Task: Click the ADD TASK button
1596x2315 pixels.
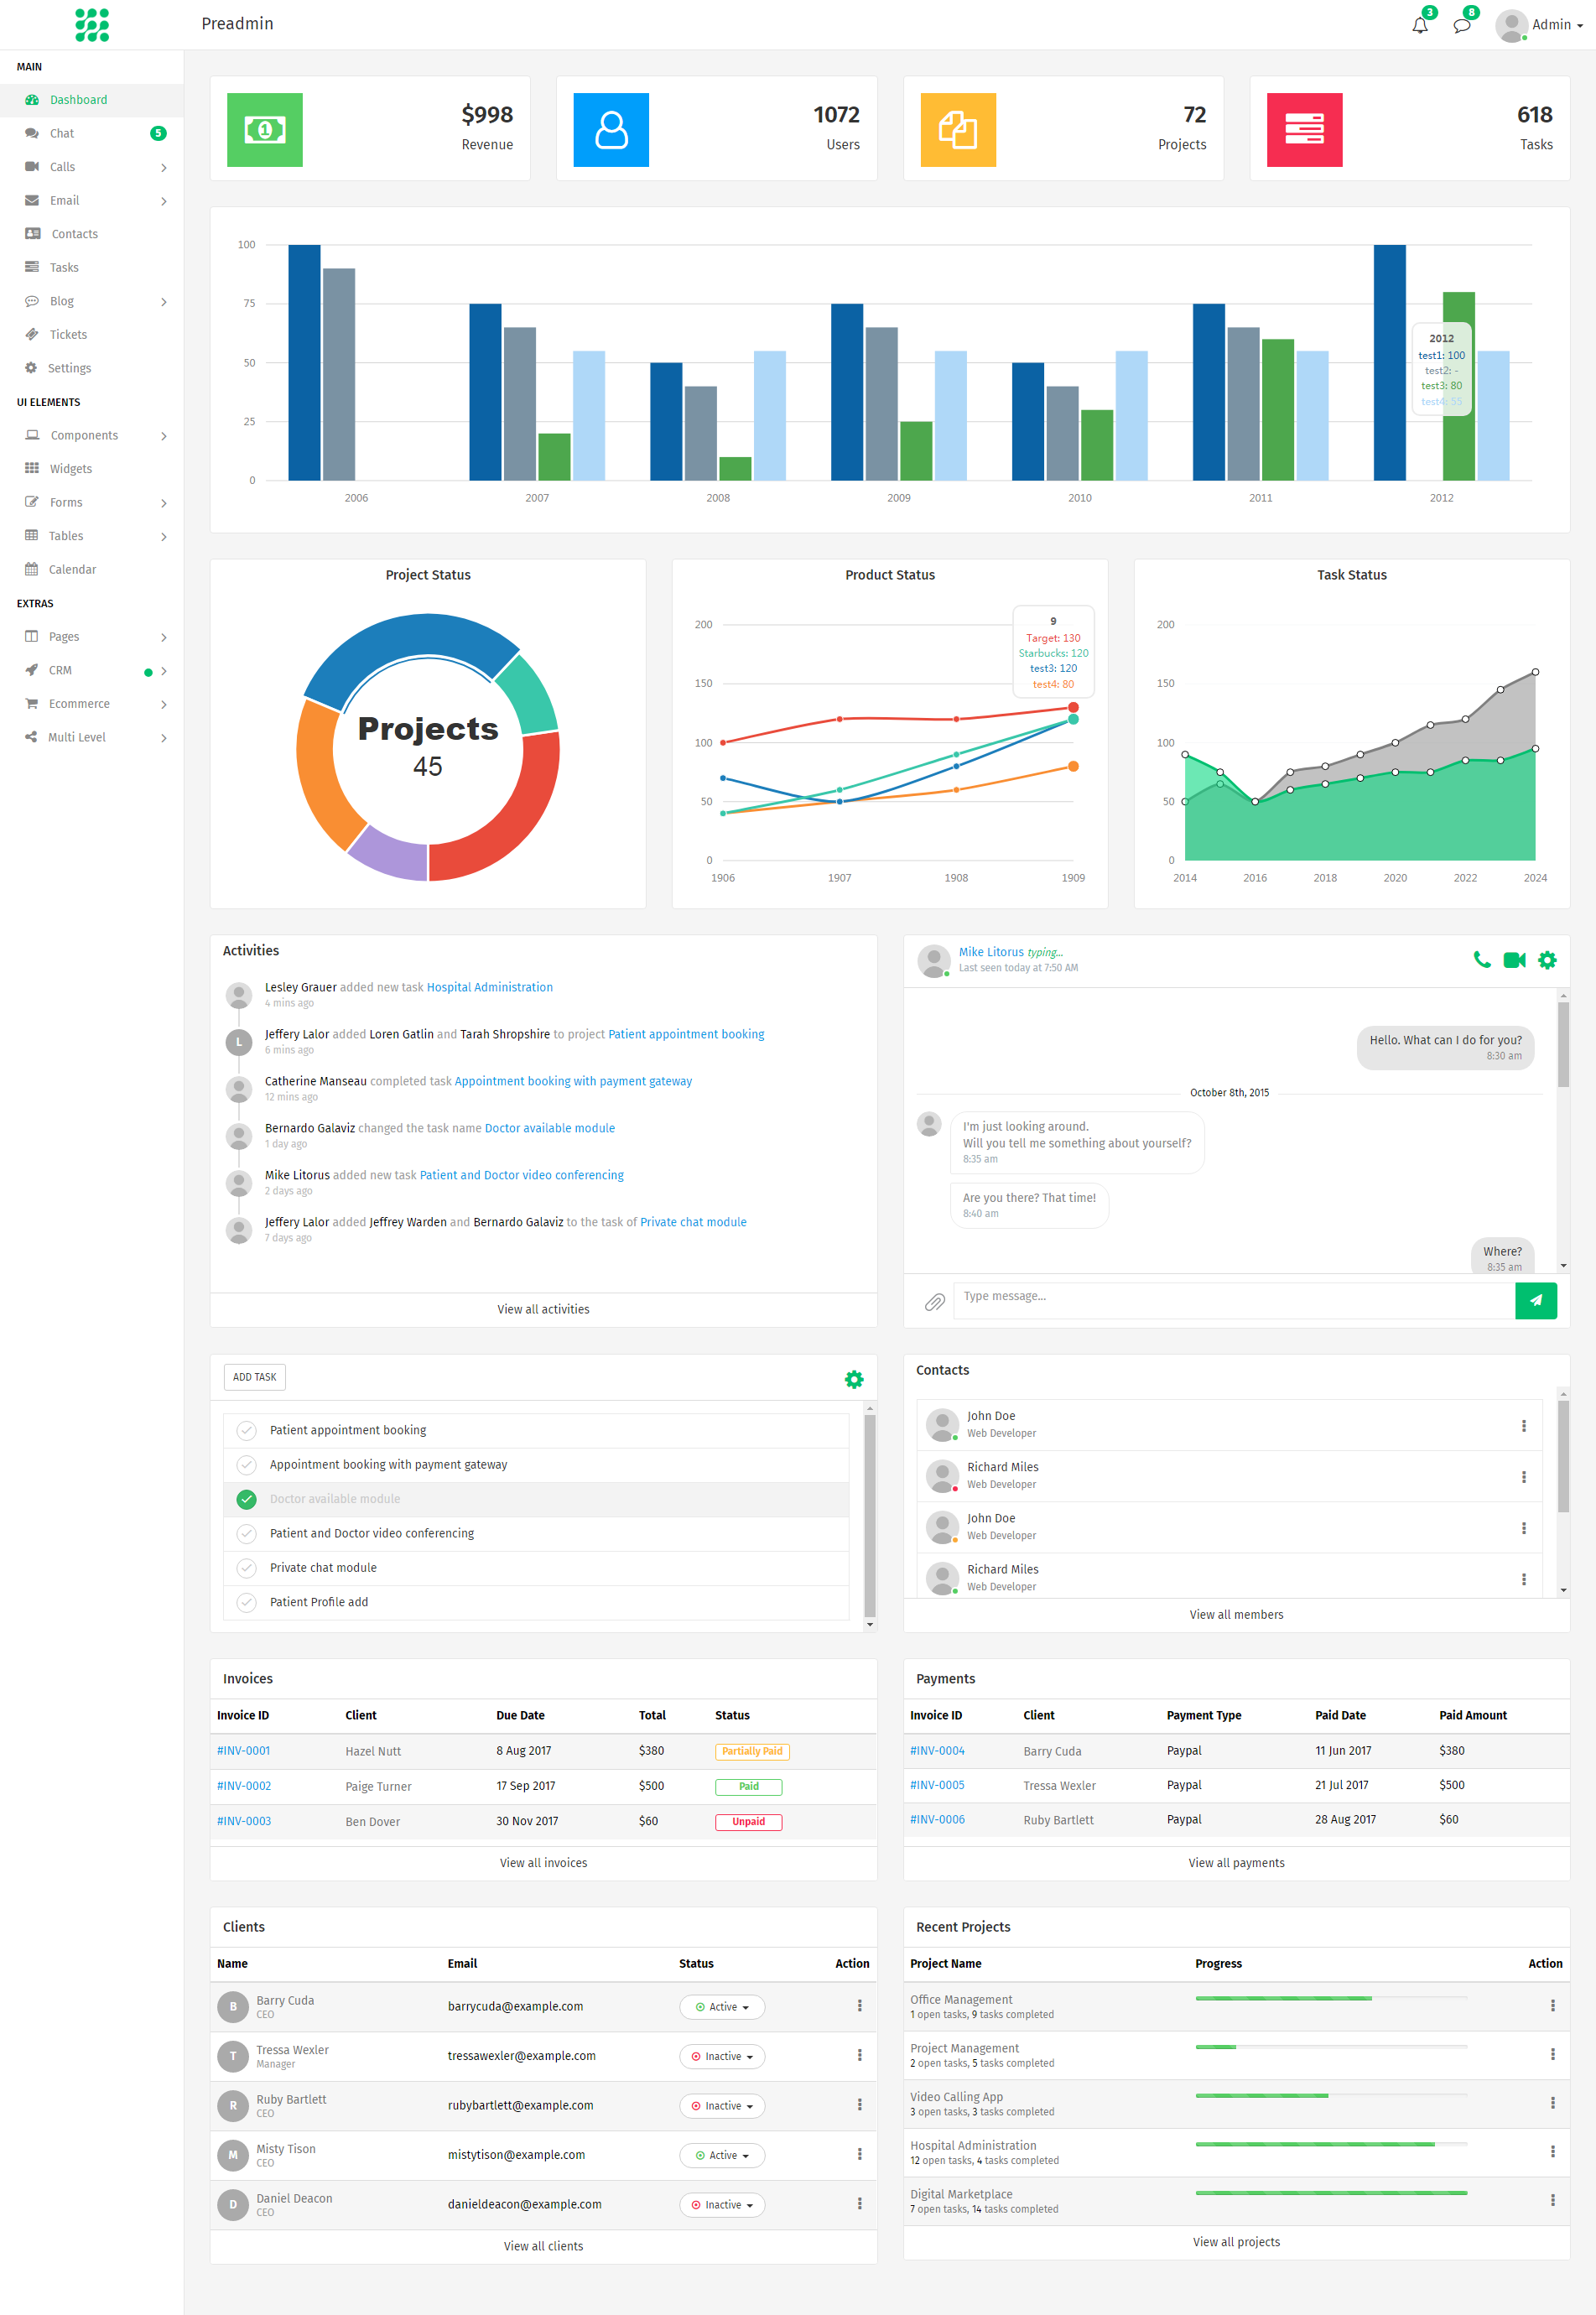Action: click(254, 1377)
